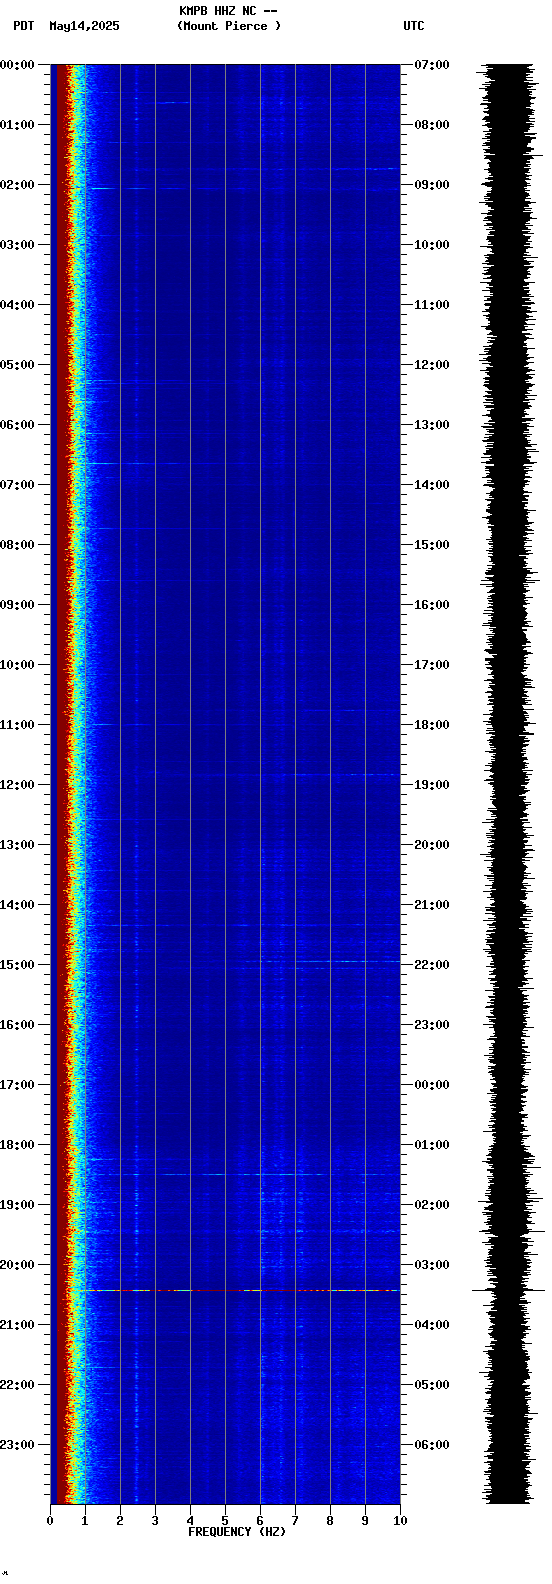The width and height of the screenshot is (552, 1584).
Task: Click the 5 tick on frequency axis
Action: coord(225,1521)
